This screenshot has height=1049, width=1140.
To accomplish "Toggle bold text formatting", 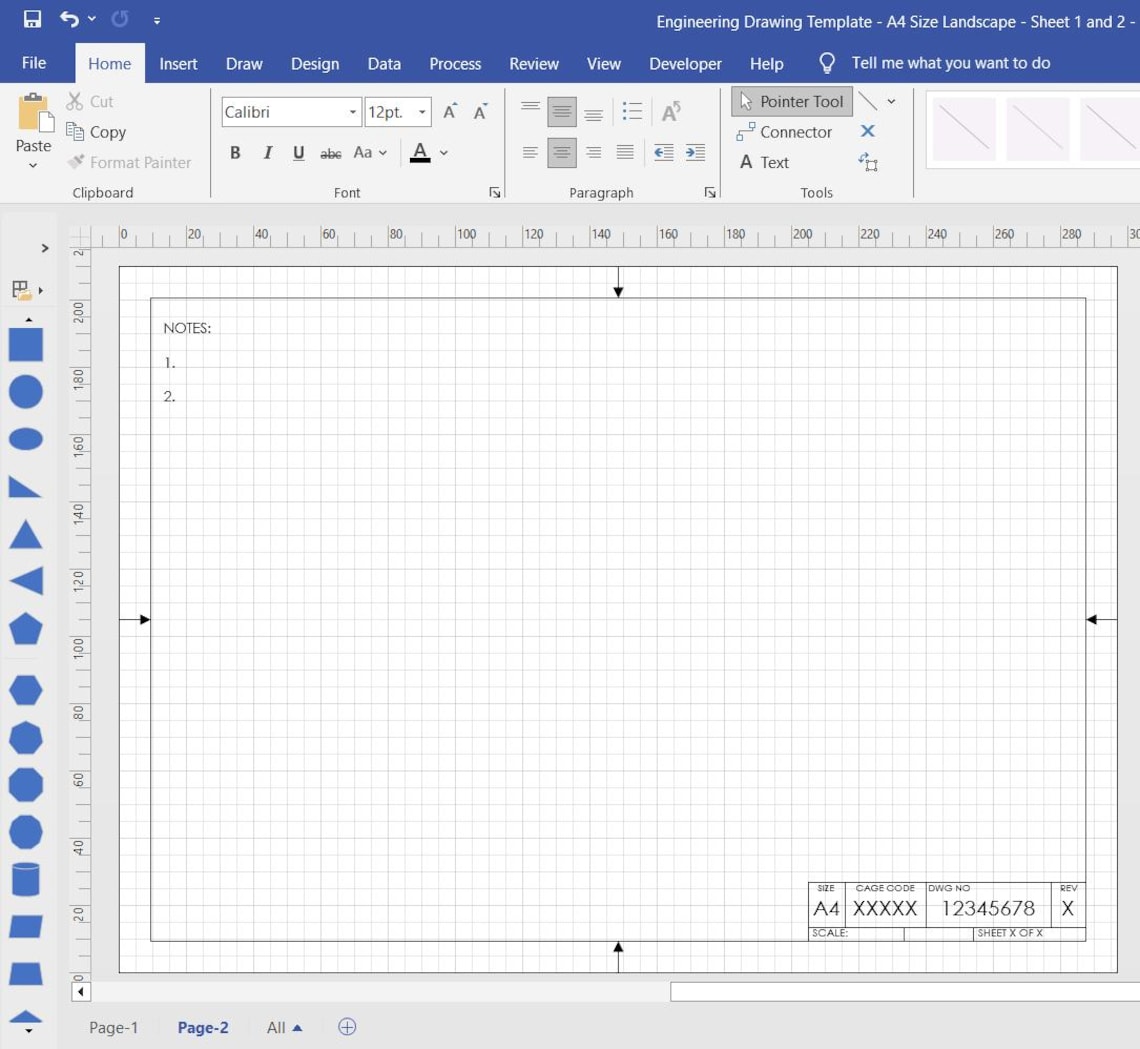I will [x=235, y=152].
